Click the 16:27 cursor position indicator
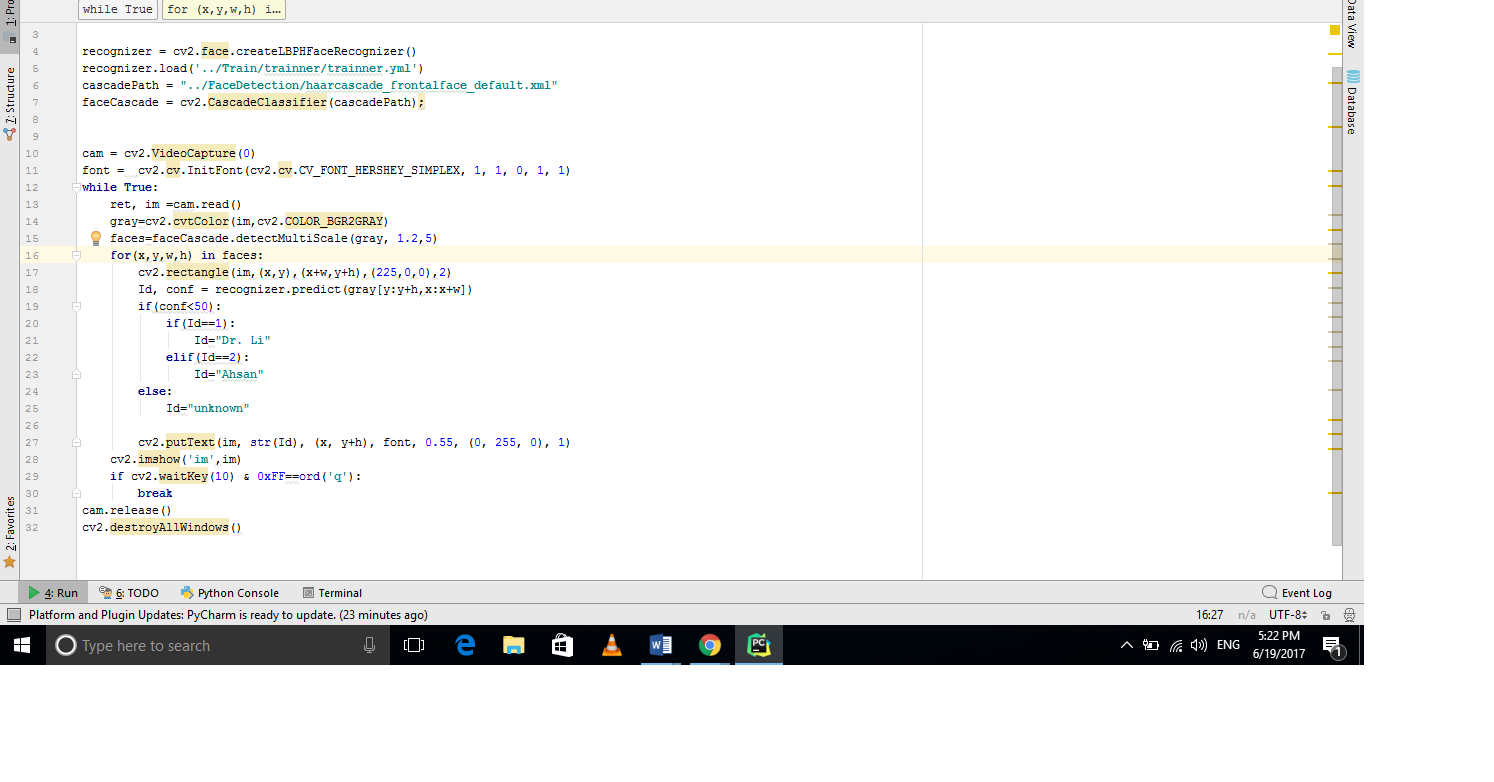Screen dimensions: 1494x782 pyautogui.click(x=1209, y=615)
